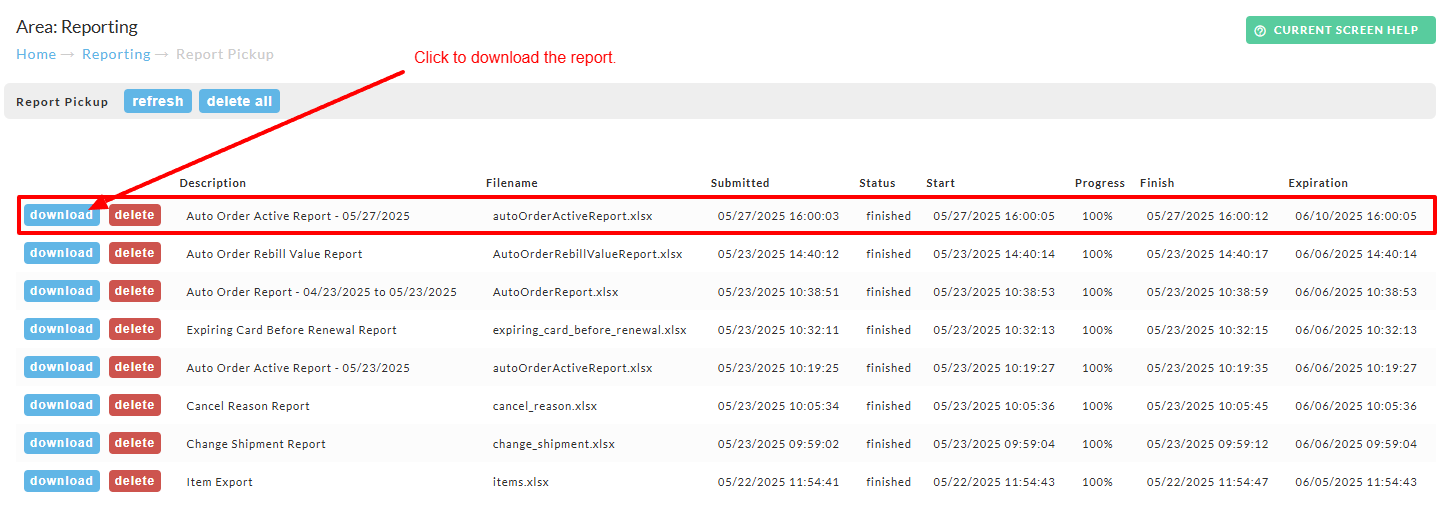1441x531 pixels.
Task: Click finish time 05/23/2025 09:59:12
Action: [x=1208, y=444]
